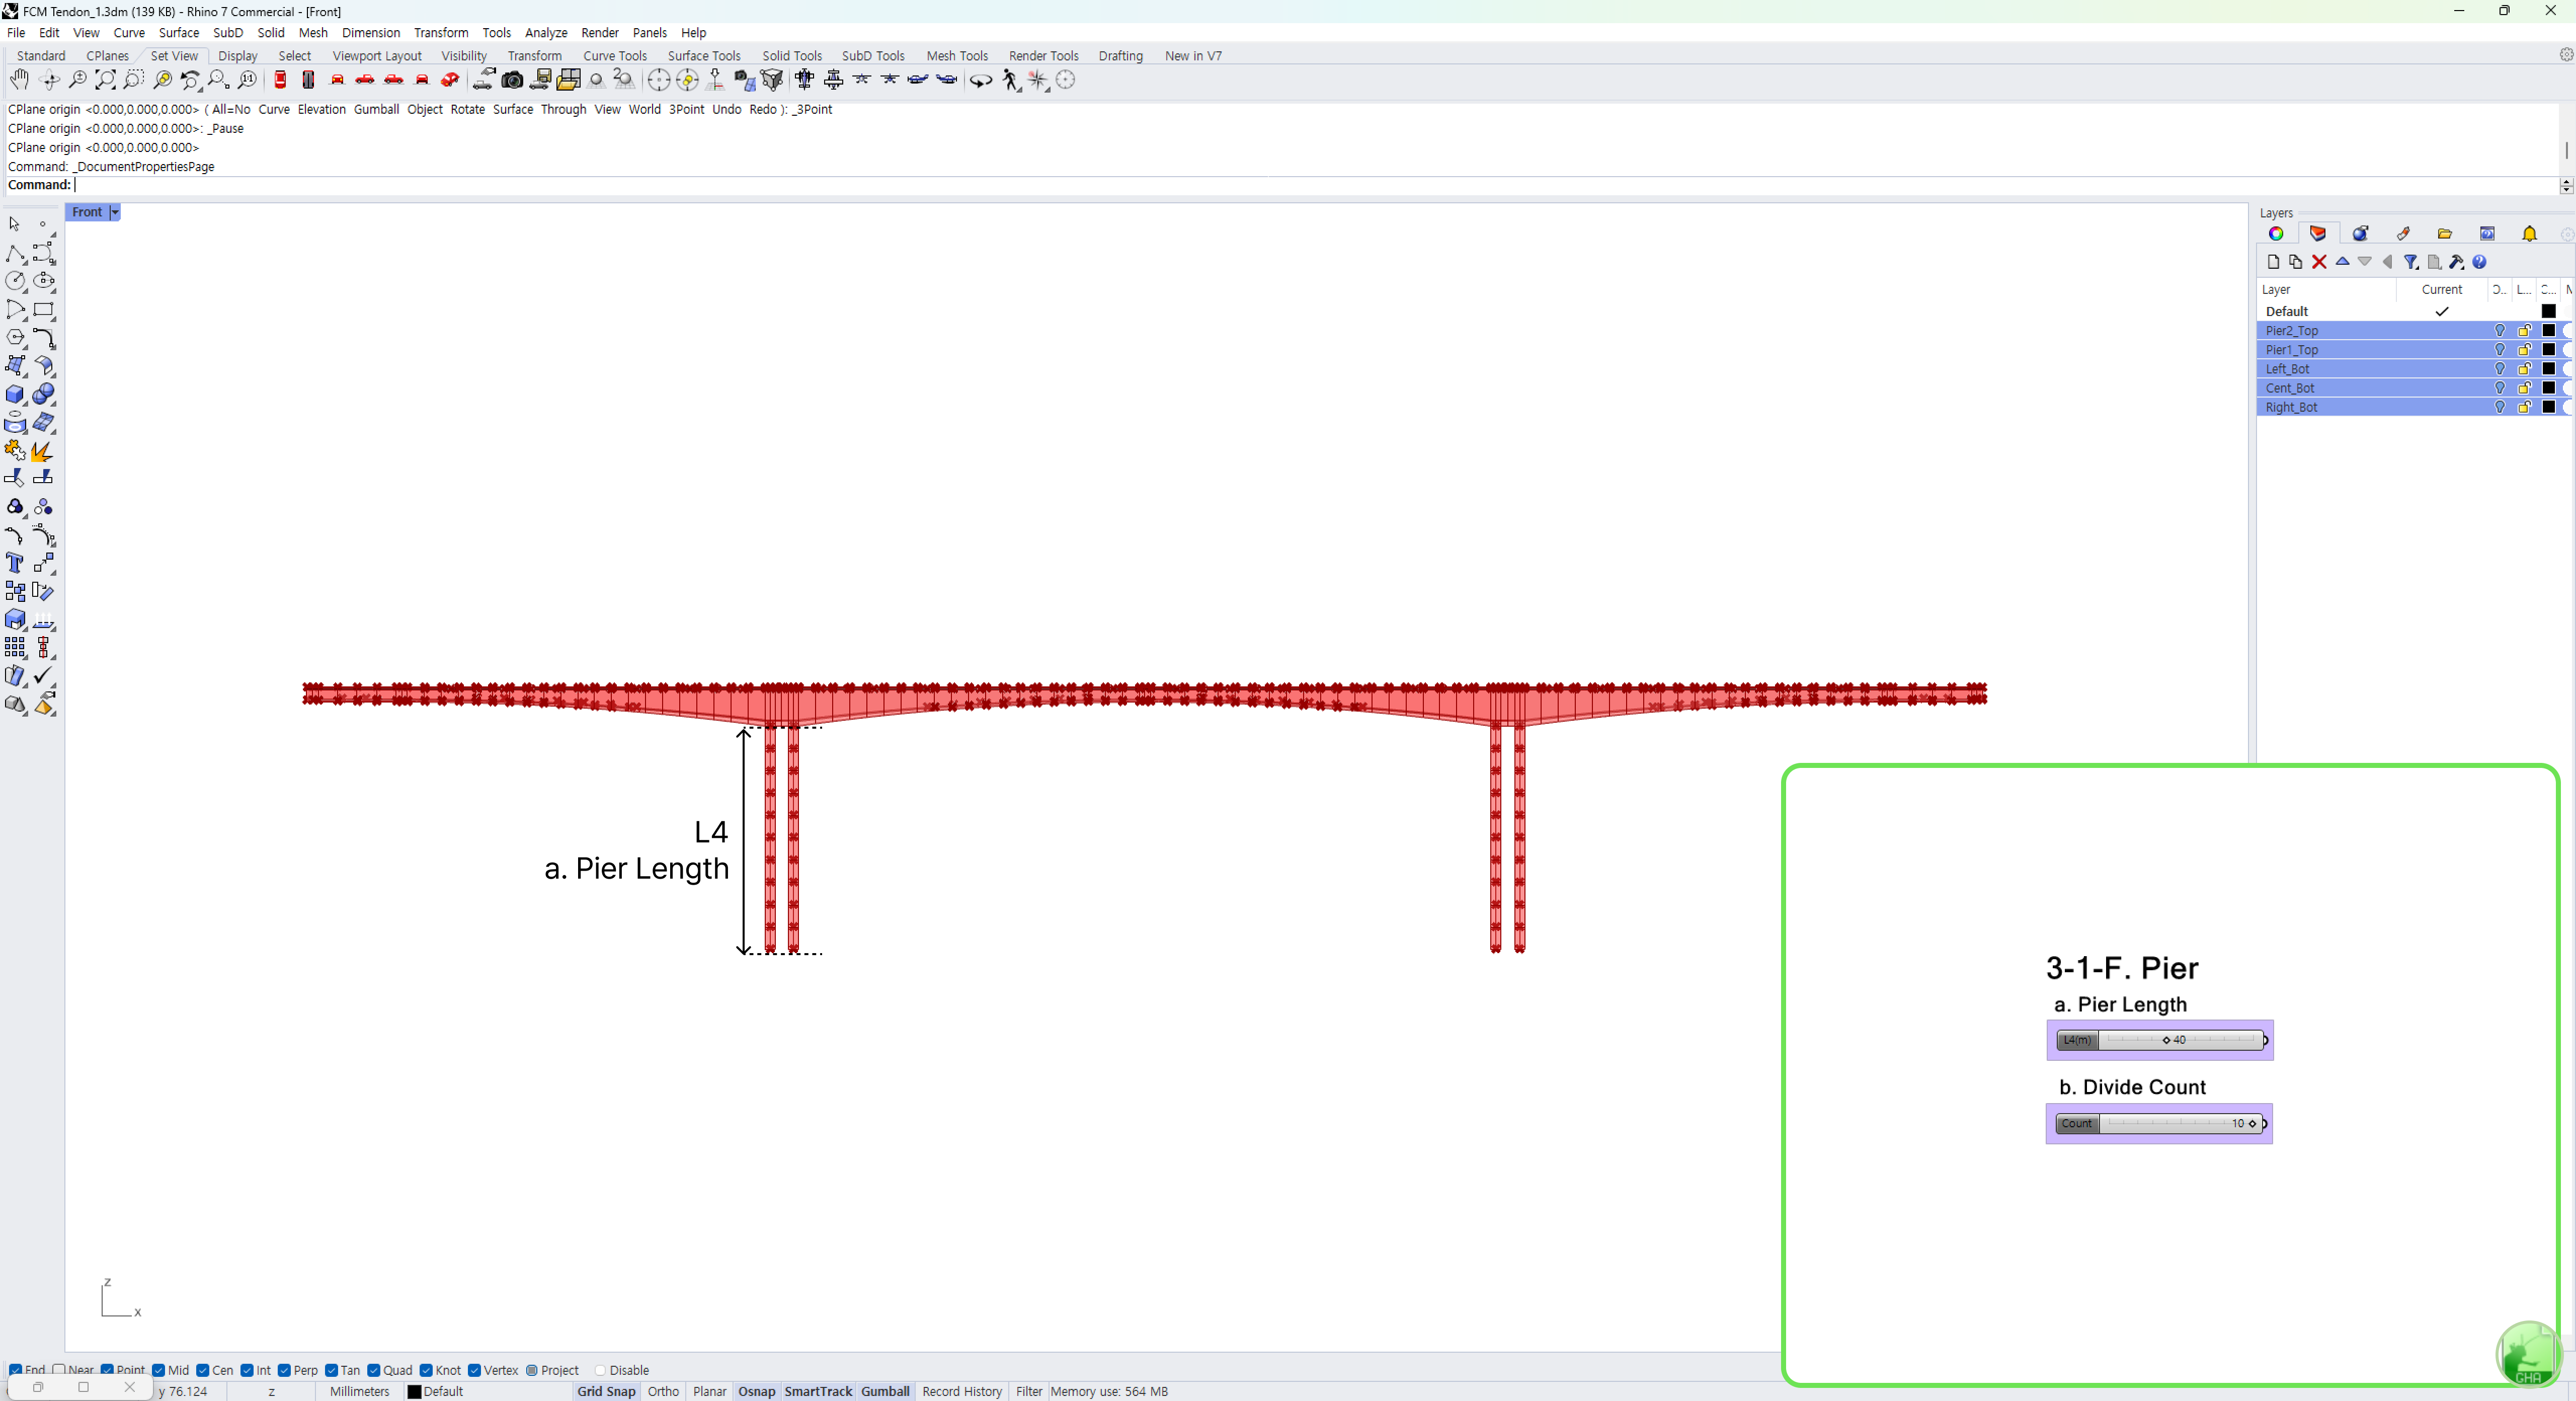Toggle the Vertex osnap checkbox
Image resolution: width=2576 pixels, height=1401 pixels.
pos(475,1370)
